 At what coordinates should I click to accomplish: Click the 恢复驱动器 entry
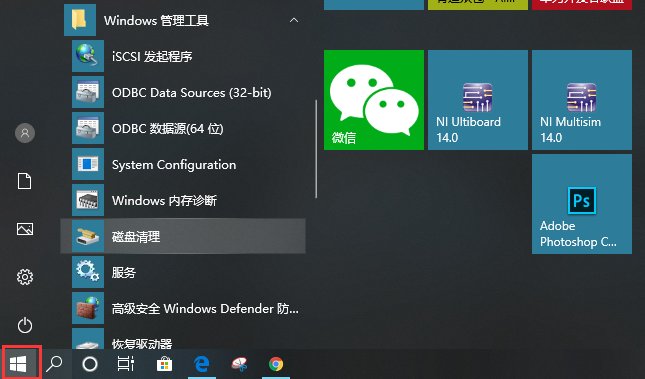[x=184, y=339]
